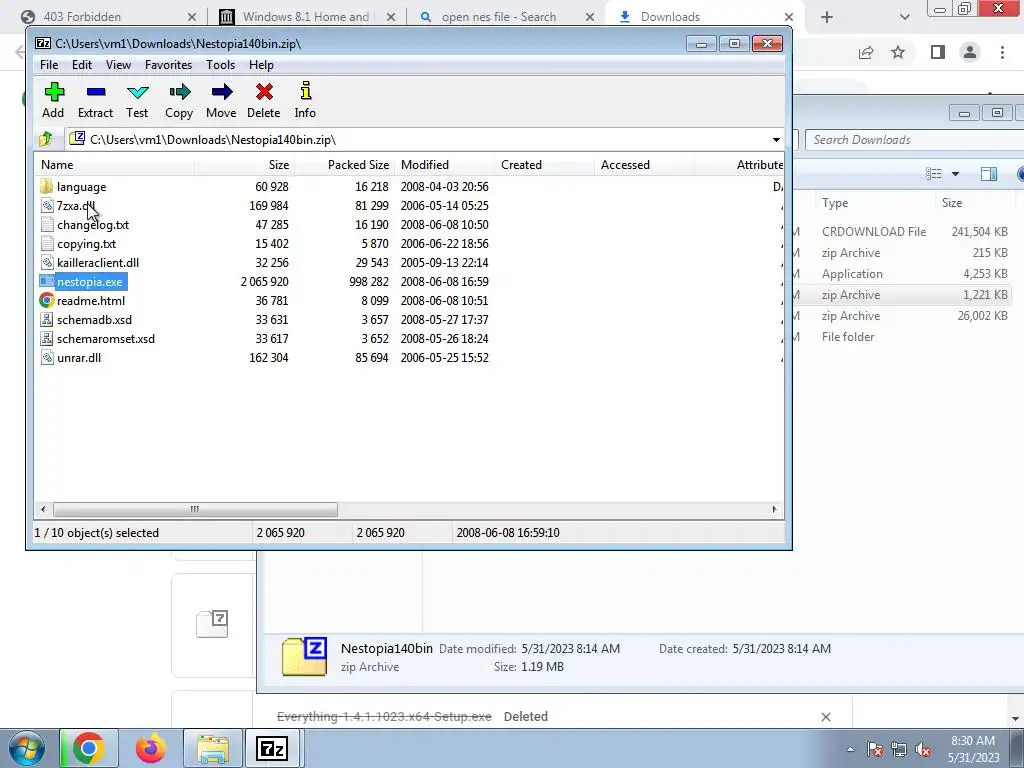
Task: Click the Search Downloads input field
Action: [x=914, y=140]
